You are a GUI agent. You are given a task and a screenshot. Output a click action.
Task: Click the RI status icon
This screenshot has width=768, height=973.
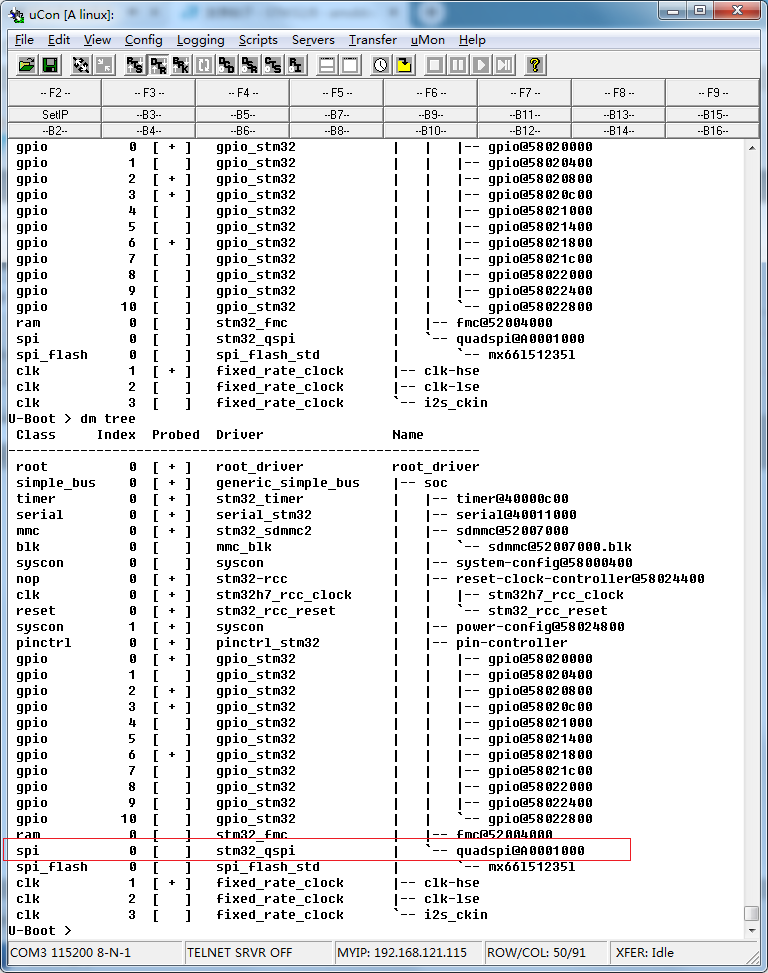click(x=295, y=65)
